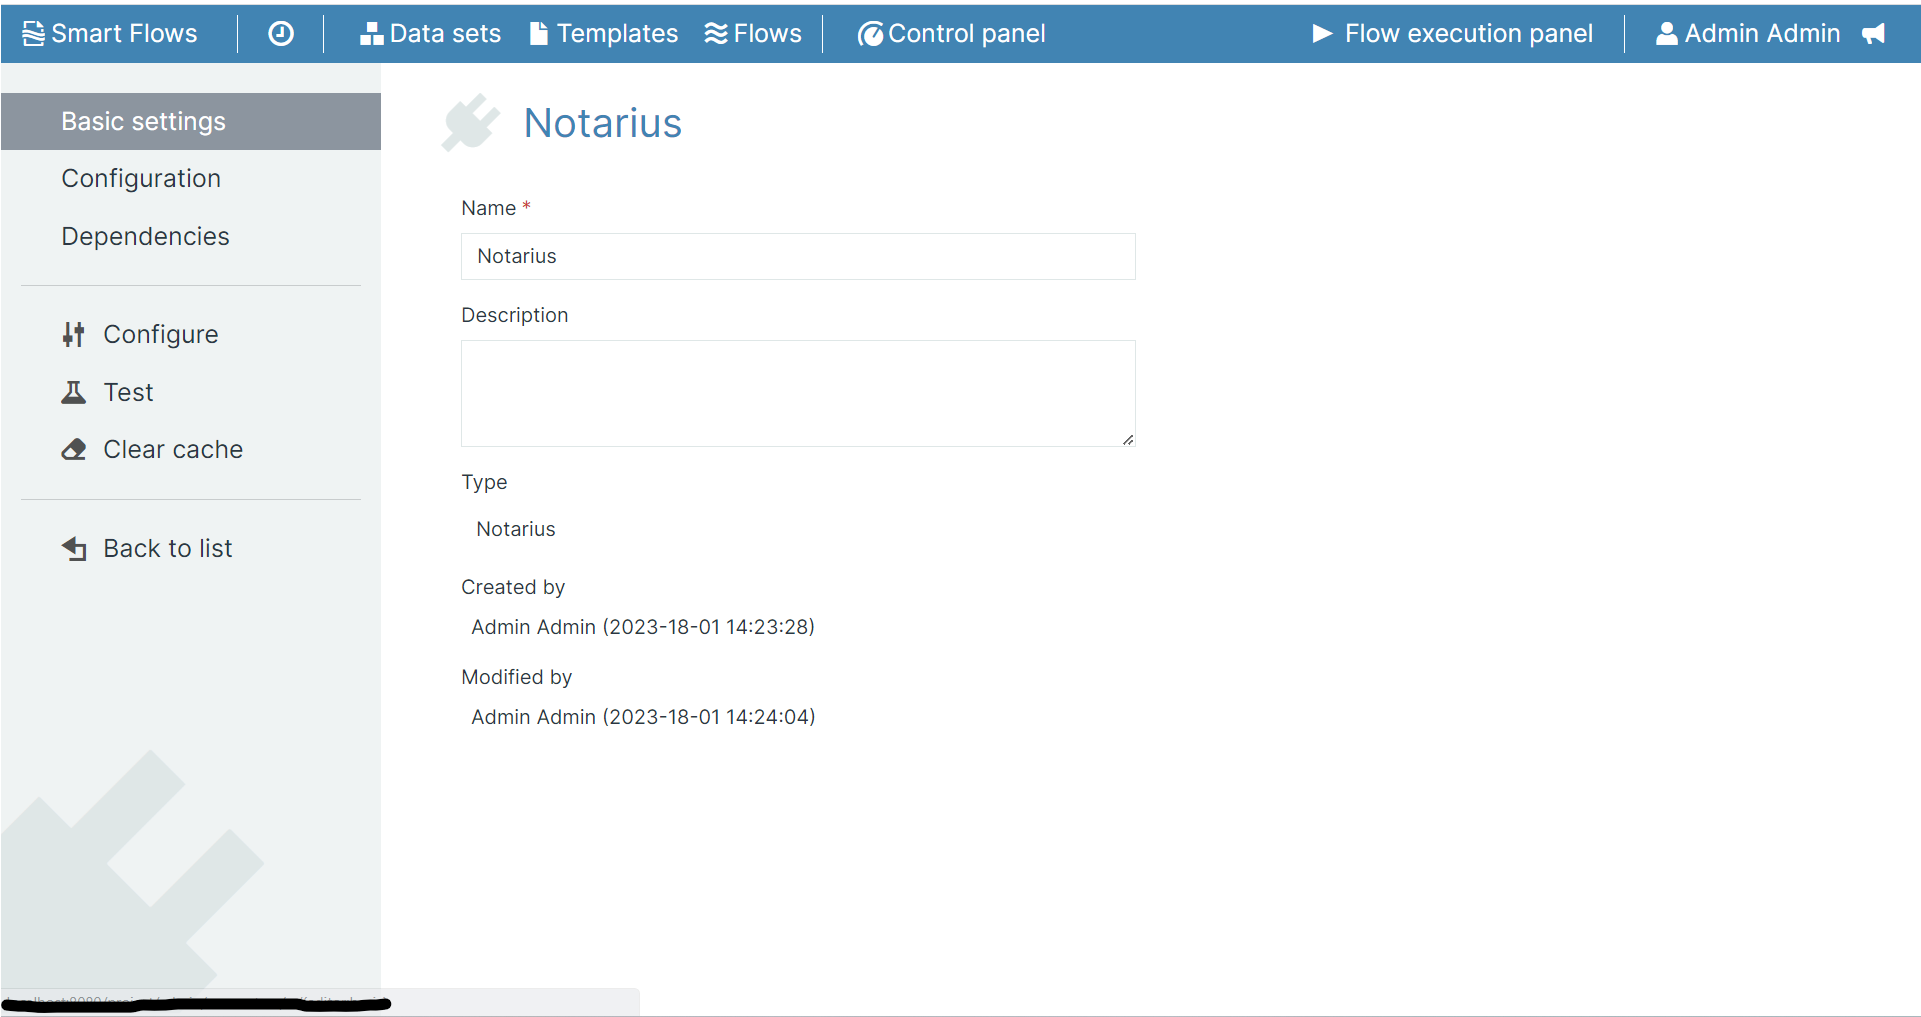This screenshot has height=1017, width=1921.
Task: Click the Configure action link
Action: pos(140,334)
